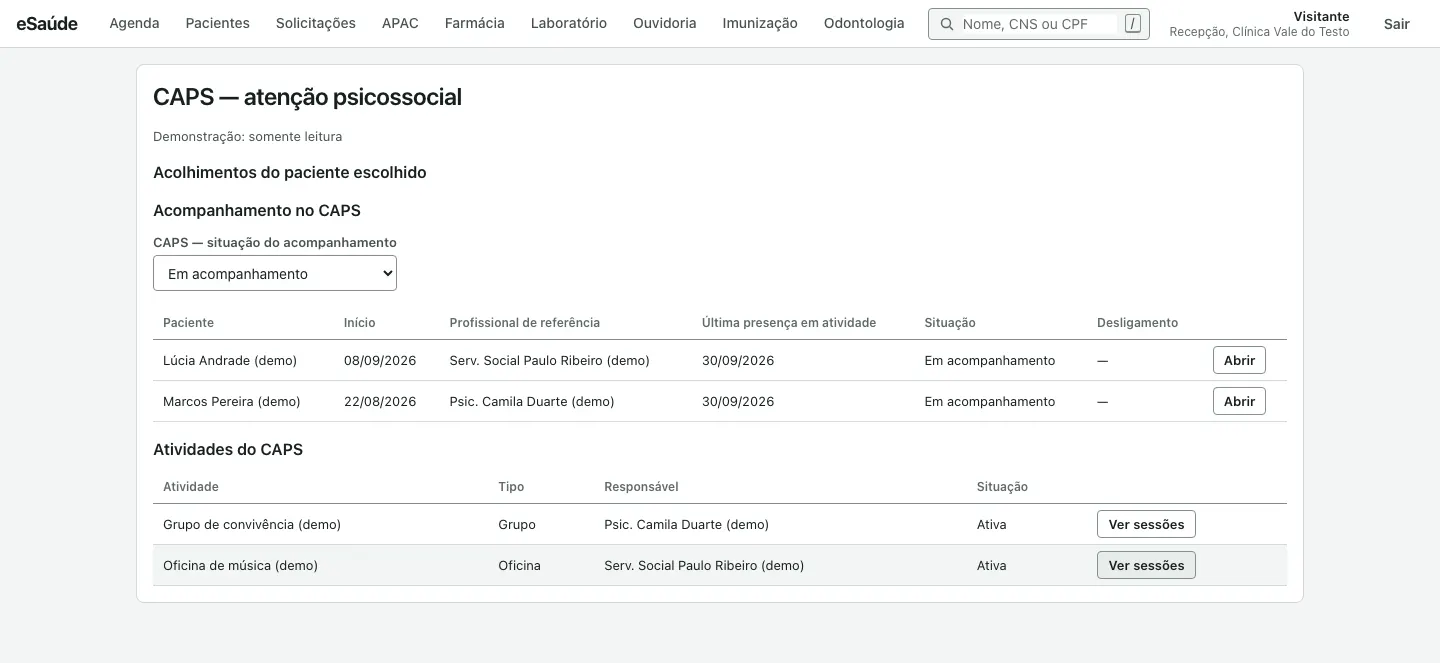
Task: Focus the Nome, CNS ou CPF search field
Action: 1037,24
